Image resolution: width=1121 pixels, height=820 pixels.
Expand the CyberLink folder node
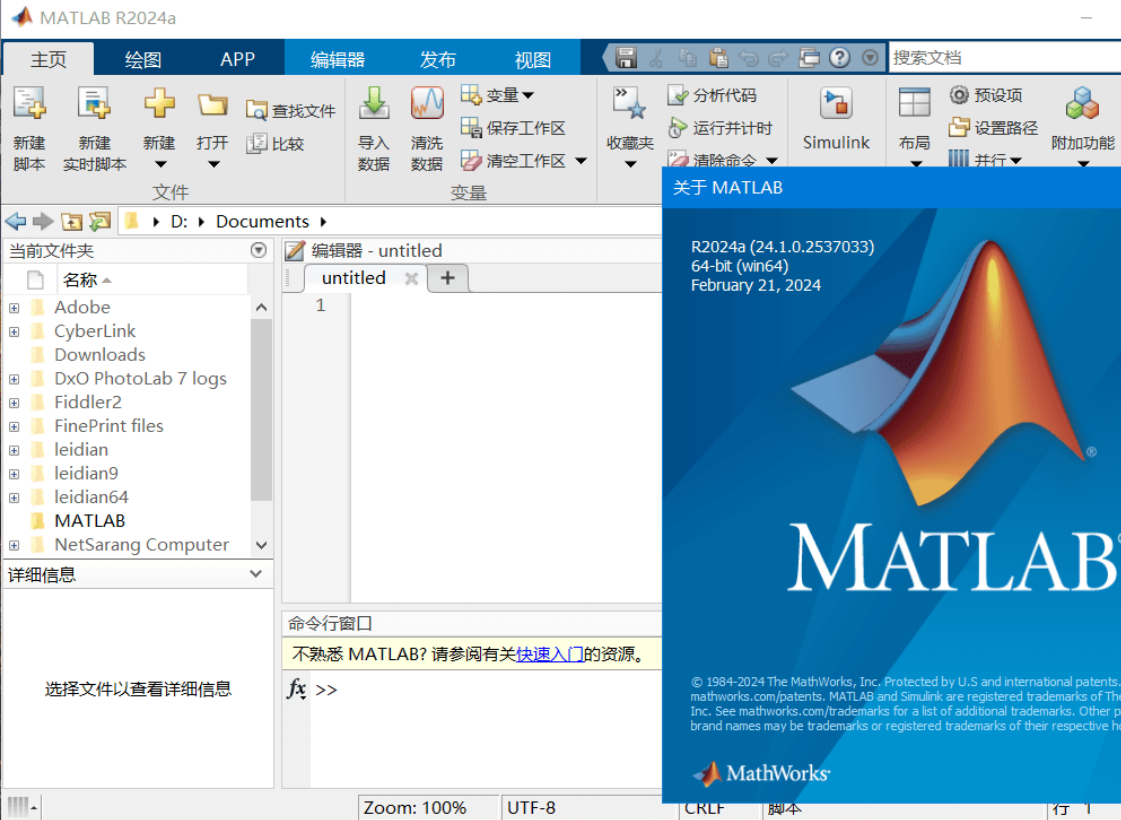coord(14,332)
